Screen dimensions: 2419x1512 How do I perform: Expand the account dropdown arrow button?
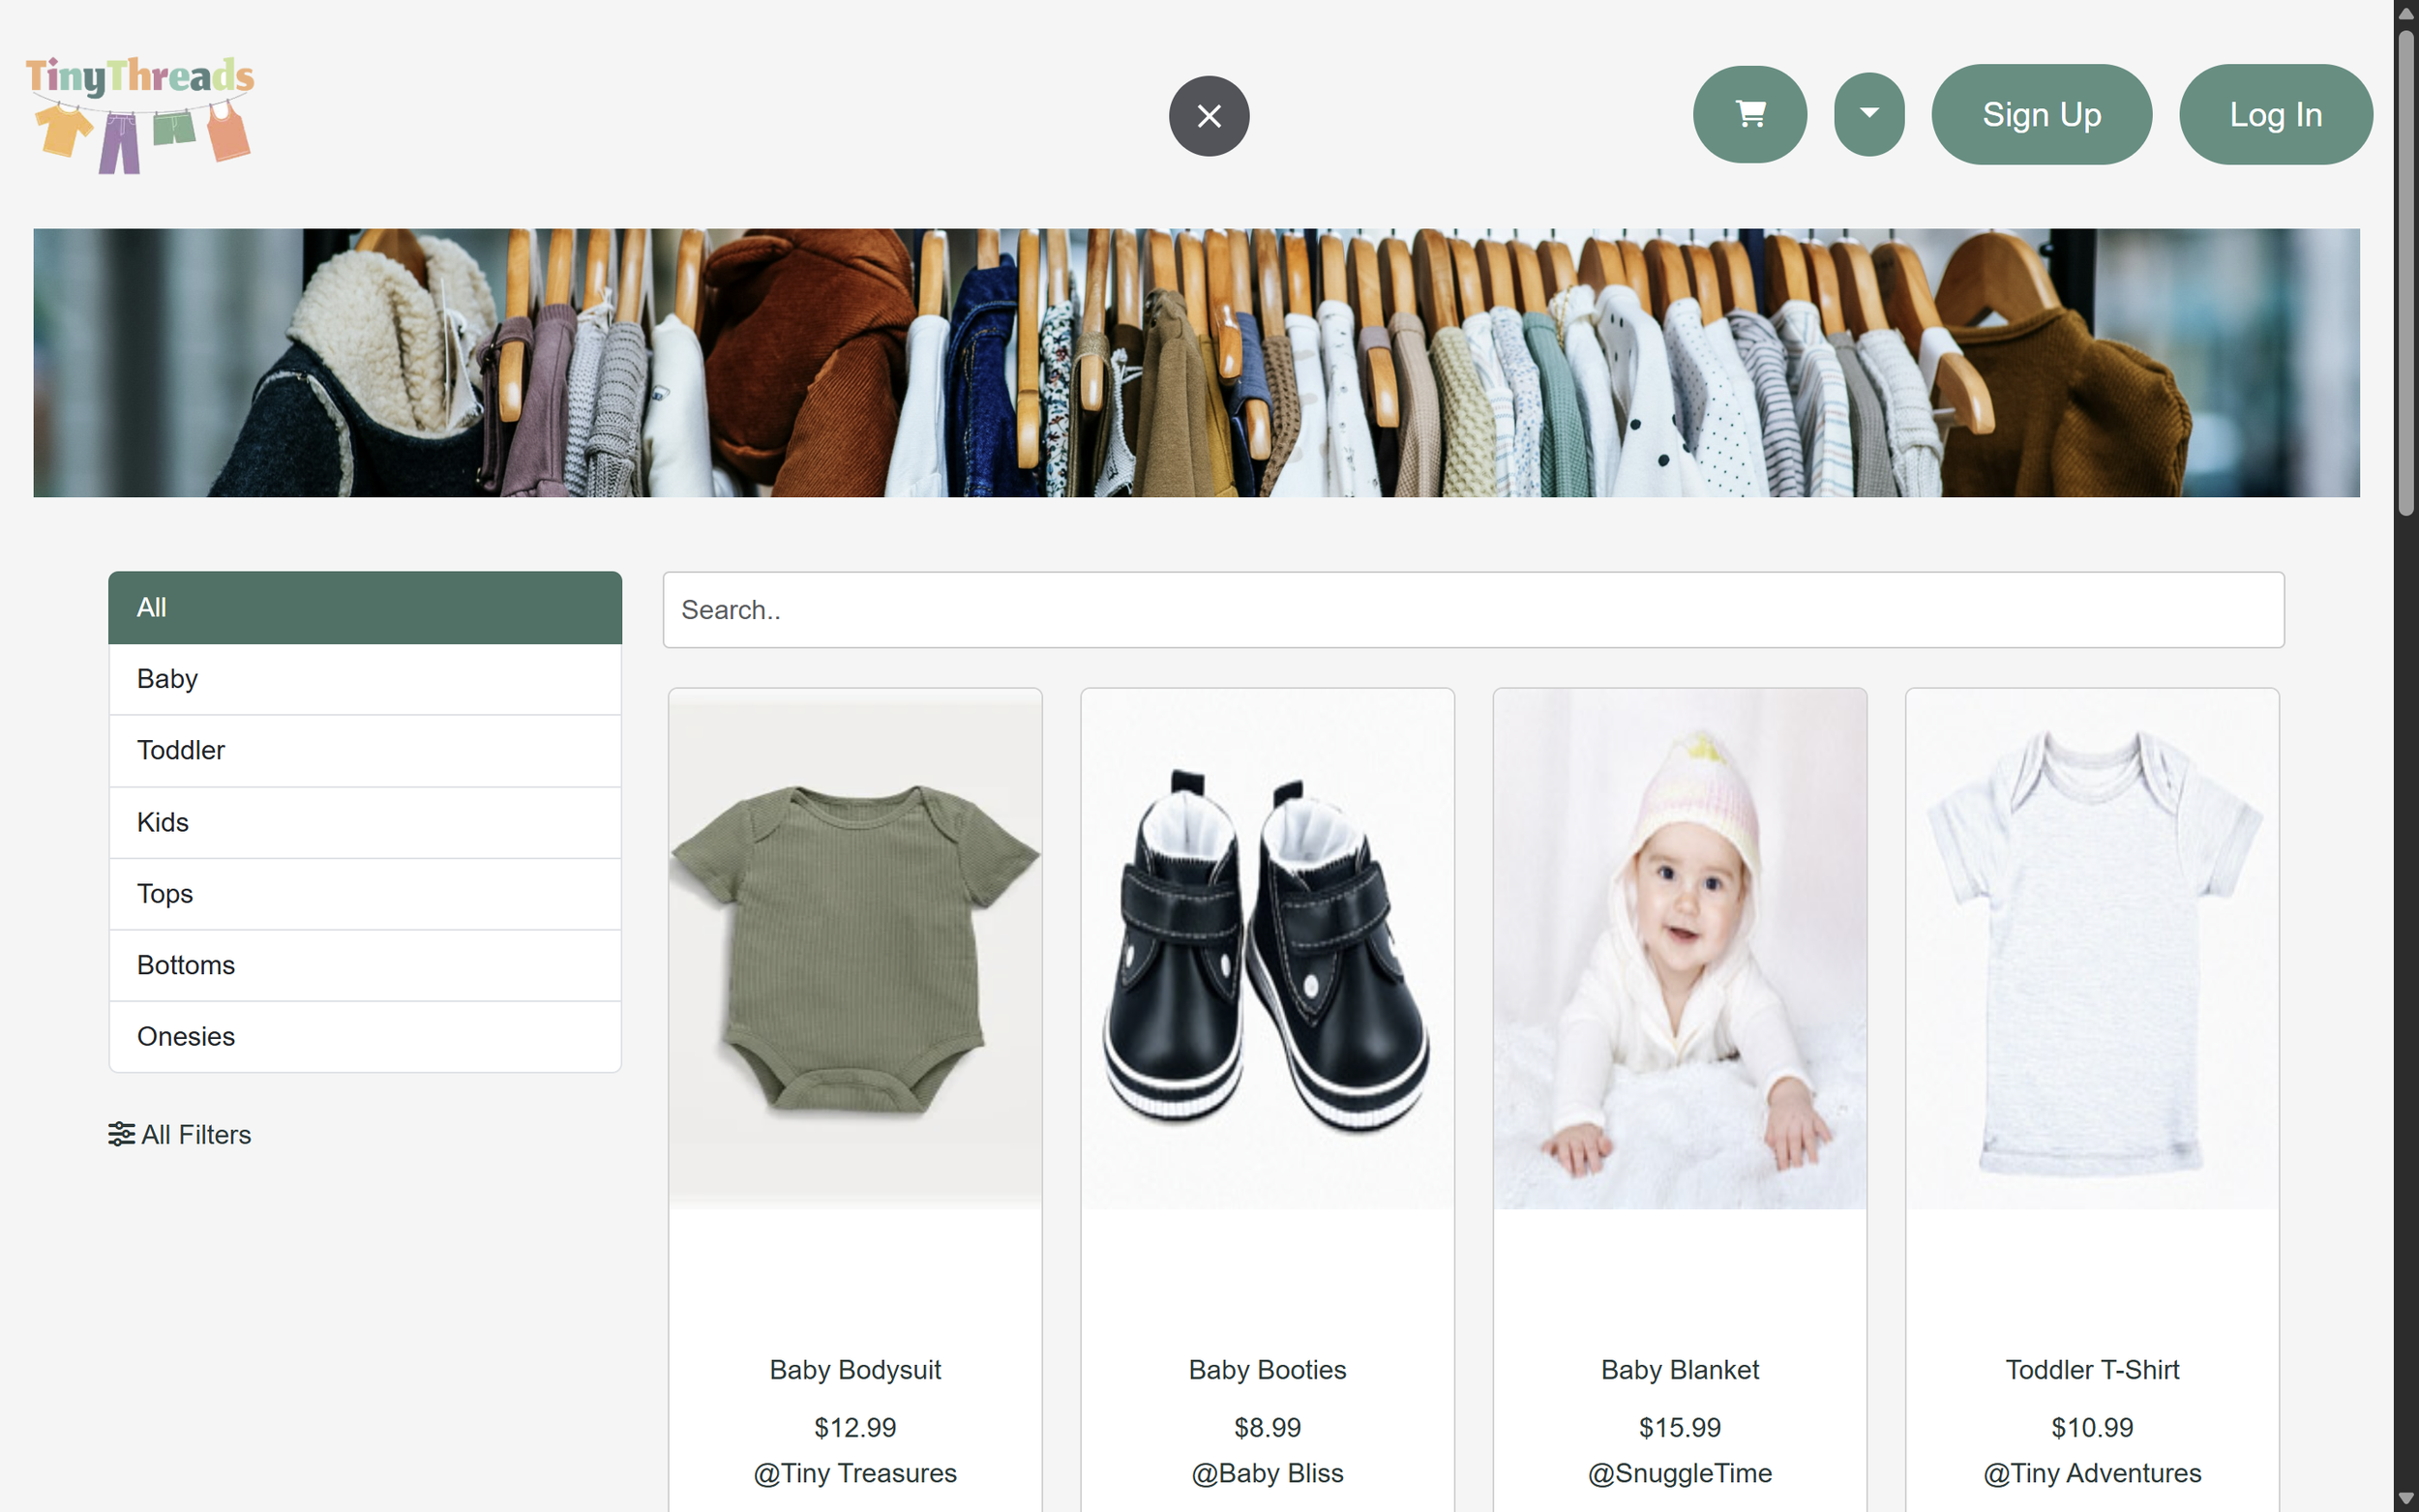(1868, 114)
